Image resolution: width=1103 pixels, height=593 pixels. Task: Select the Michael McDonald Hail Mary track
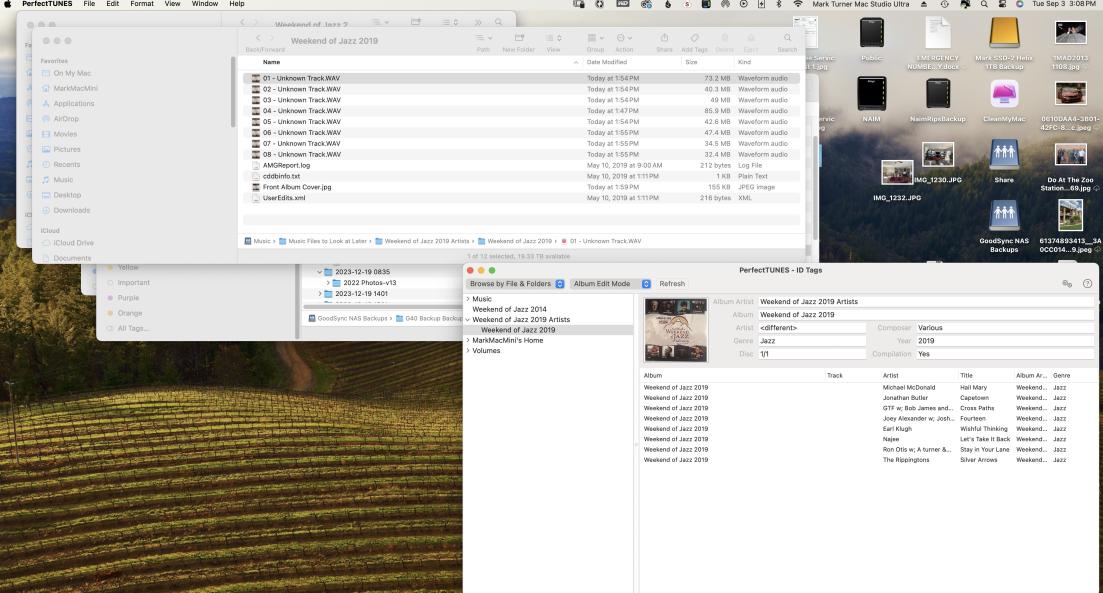pos(869,388)
